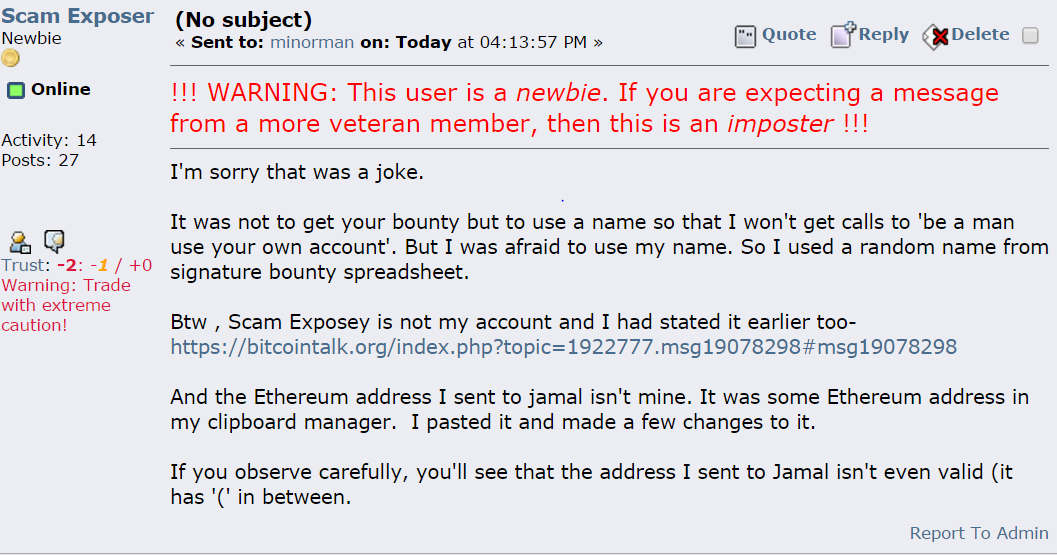This screenshot has height=555, width=1057.
Task: Click the speech bubble personal message icon
Action: point(54,241)
